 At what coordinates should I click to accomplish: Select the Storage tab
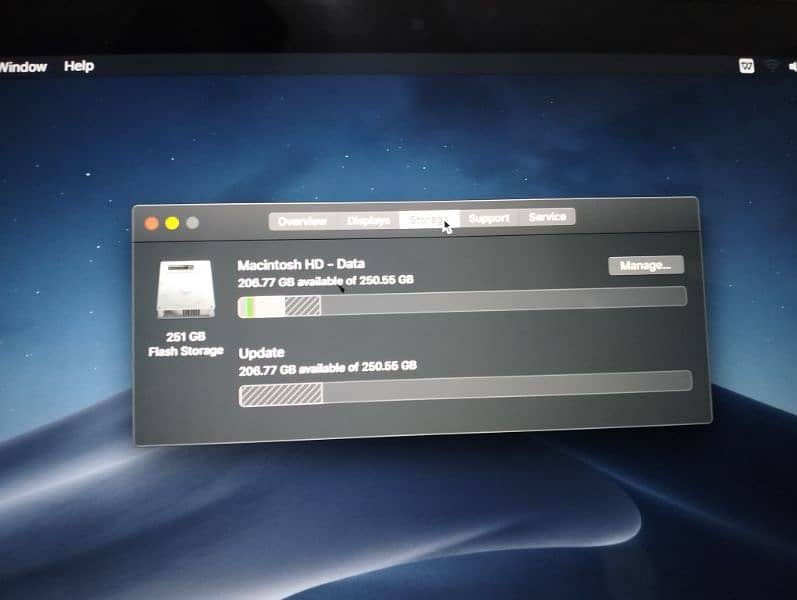coord(430,219)
